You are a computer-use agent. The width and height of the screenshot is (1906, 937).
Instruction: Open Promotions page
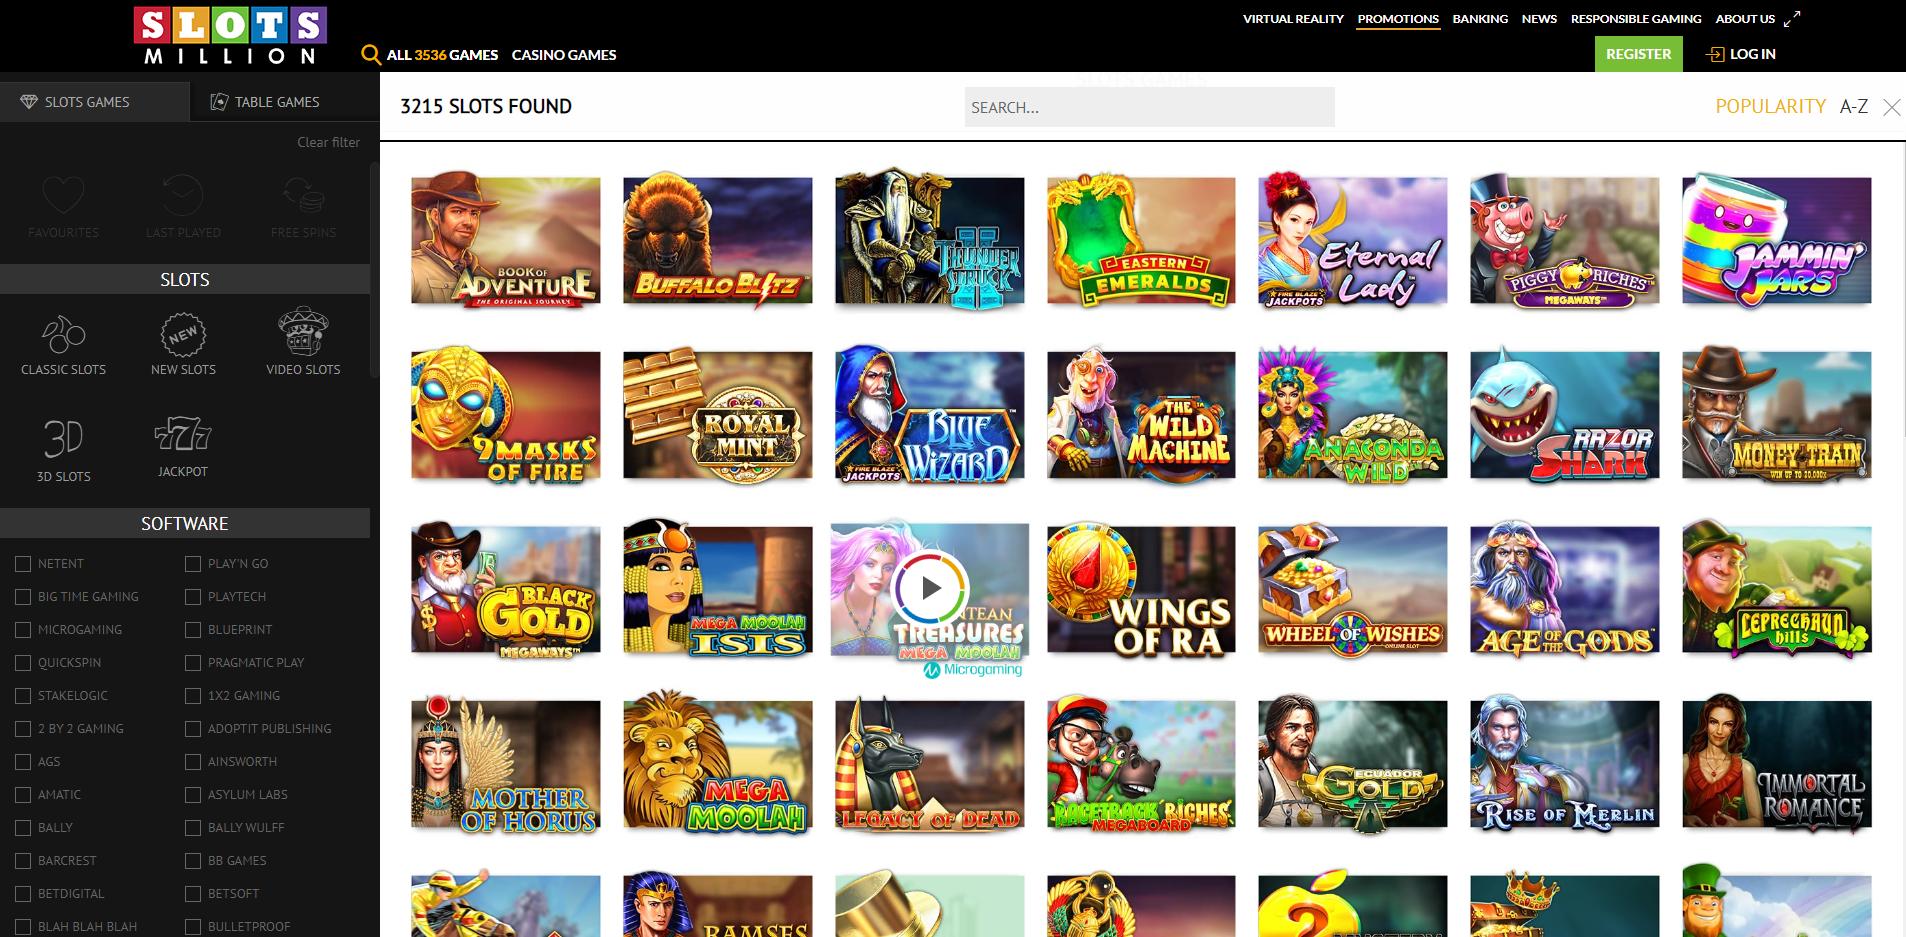pyautogui.click(x=1398, y=19)
